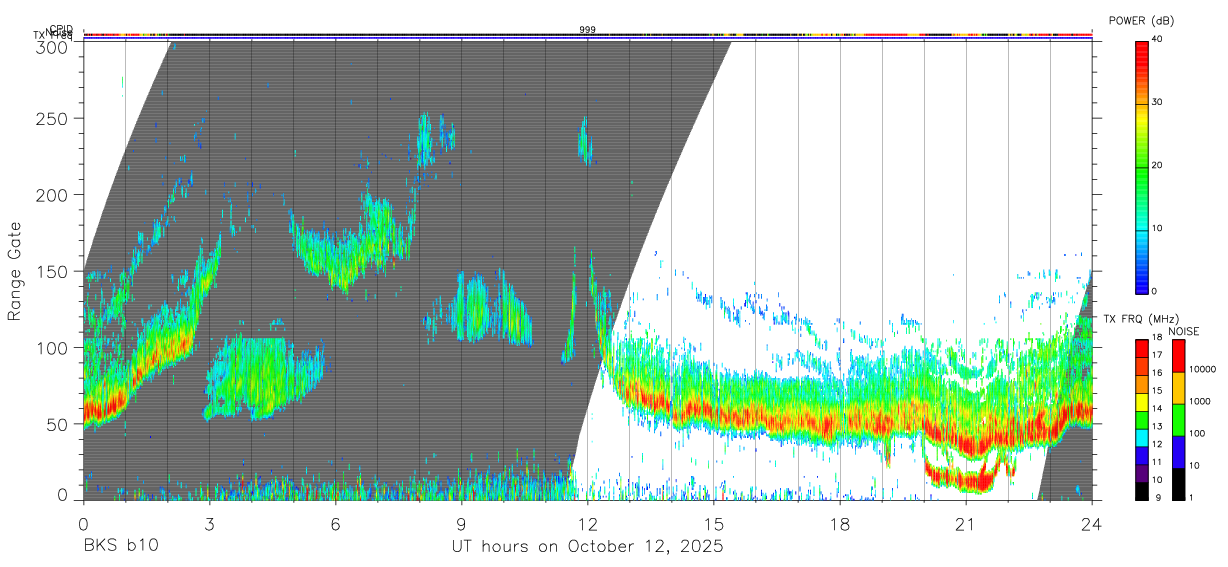
Task: Click the 50 tick on the Range Gate axis
Action: point(56,424)
